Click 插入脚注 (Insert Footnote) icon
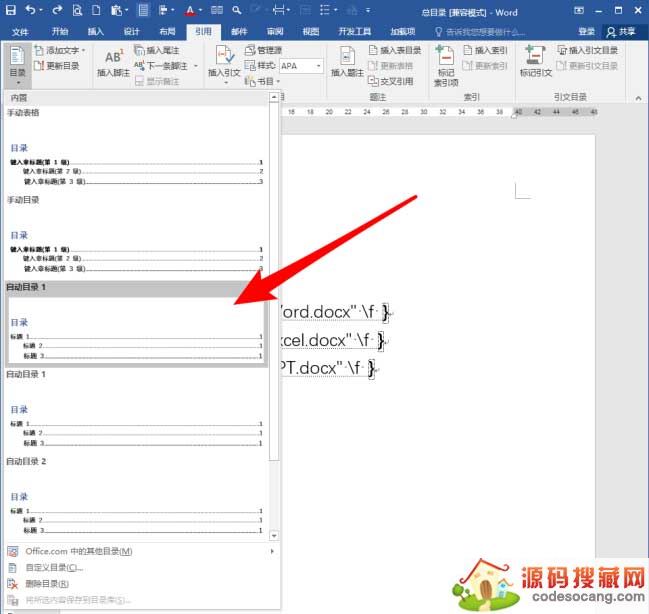Screen dimensions: 649x614 click(113, 62)
